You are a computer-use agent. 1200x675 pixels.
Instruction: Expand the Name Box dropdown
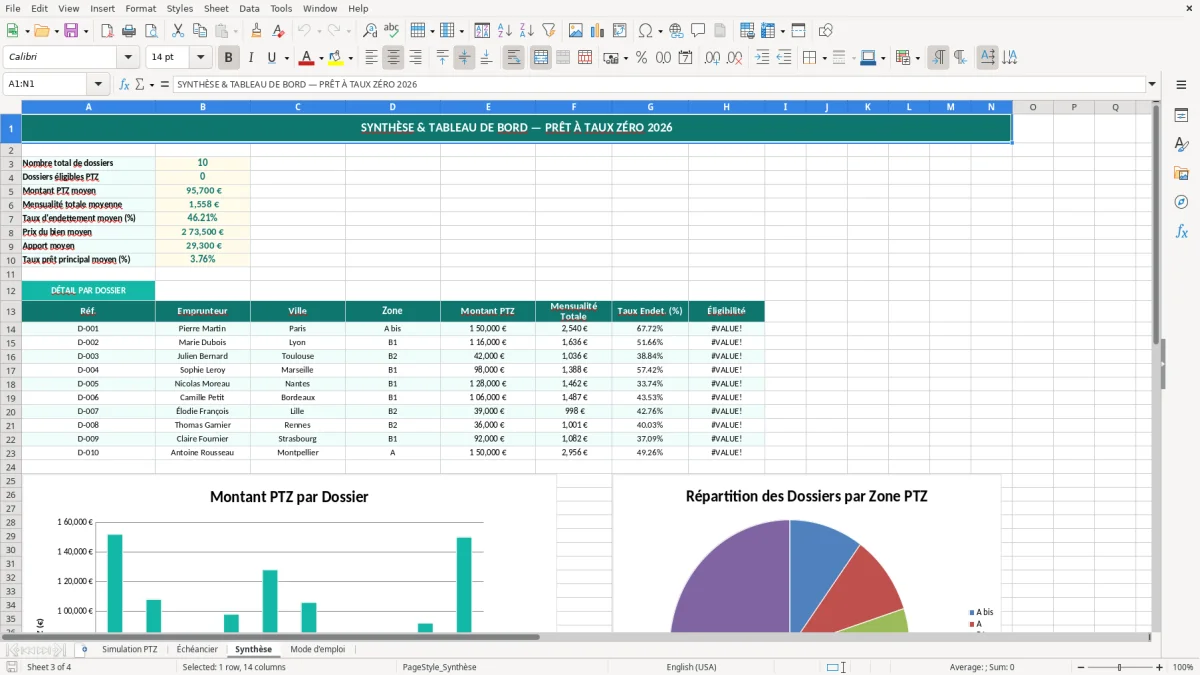tap(99, 84)
